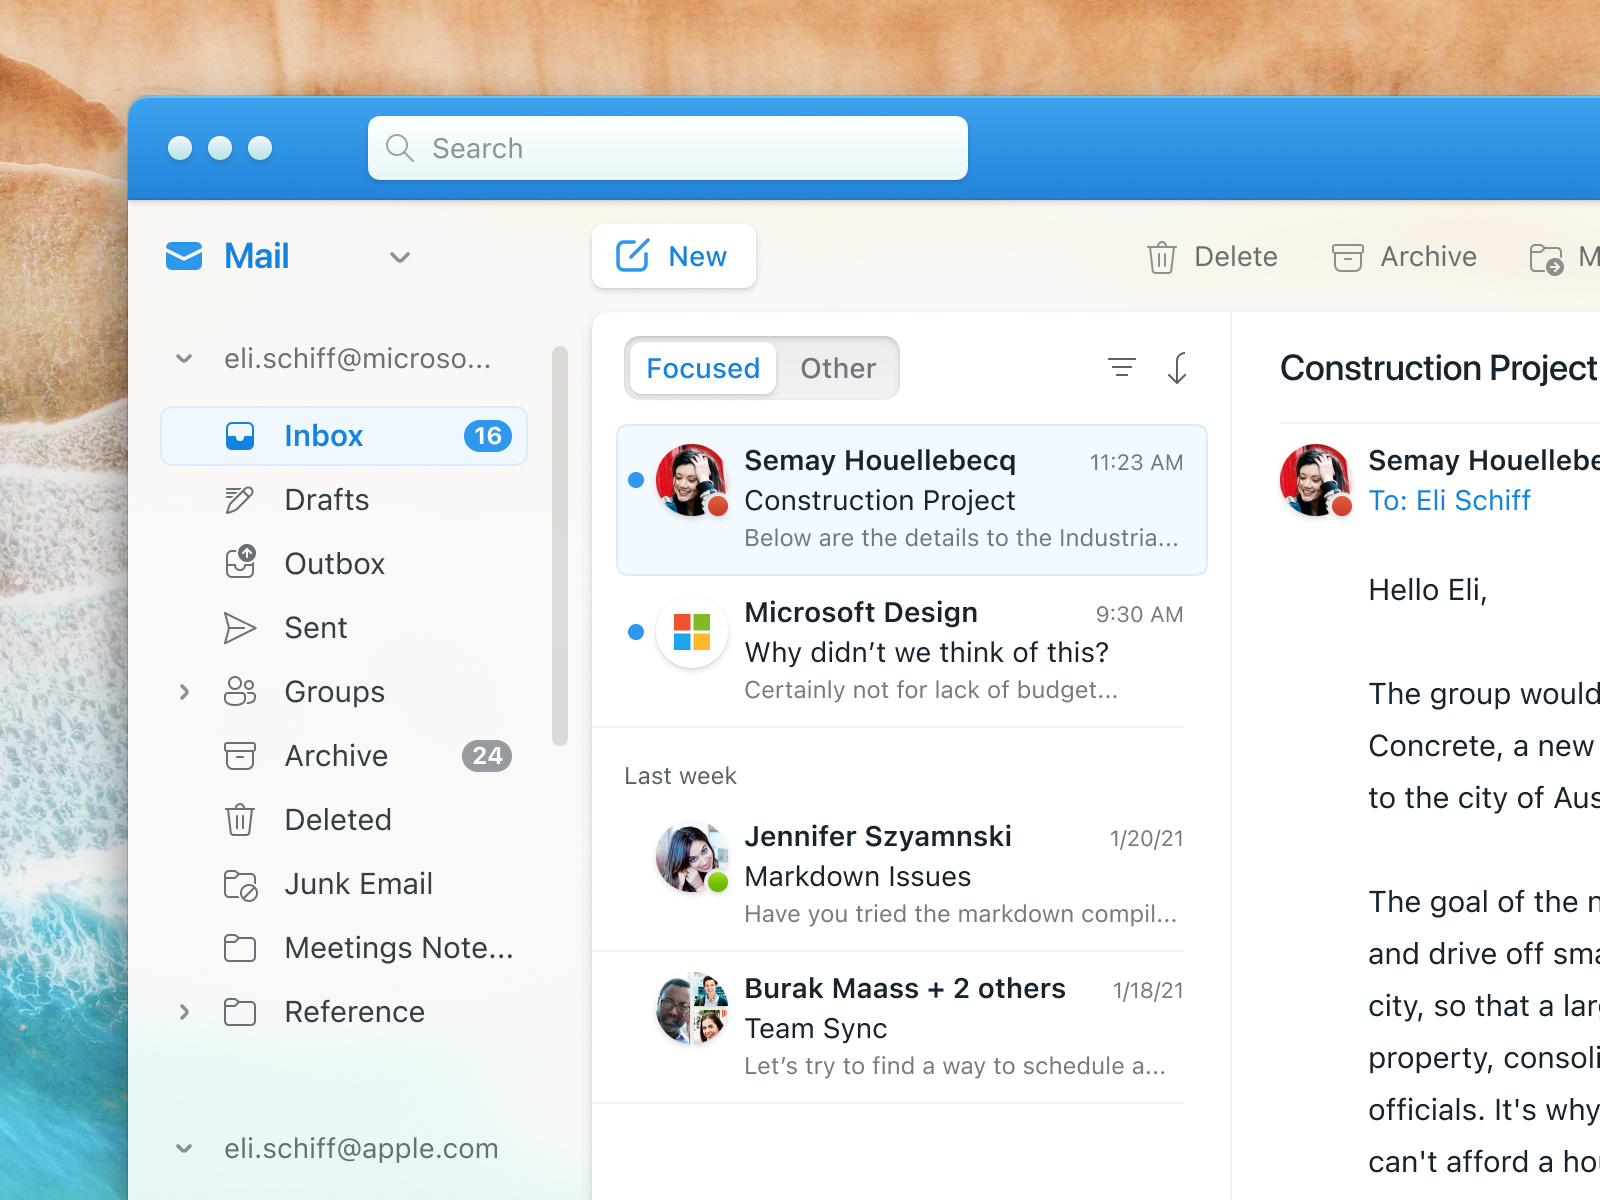The width and height of the screenshot is (1600, 1200).
Task: Click the Meetings Note... folder icon
Action: (x=240, y=948)
